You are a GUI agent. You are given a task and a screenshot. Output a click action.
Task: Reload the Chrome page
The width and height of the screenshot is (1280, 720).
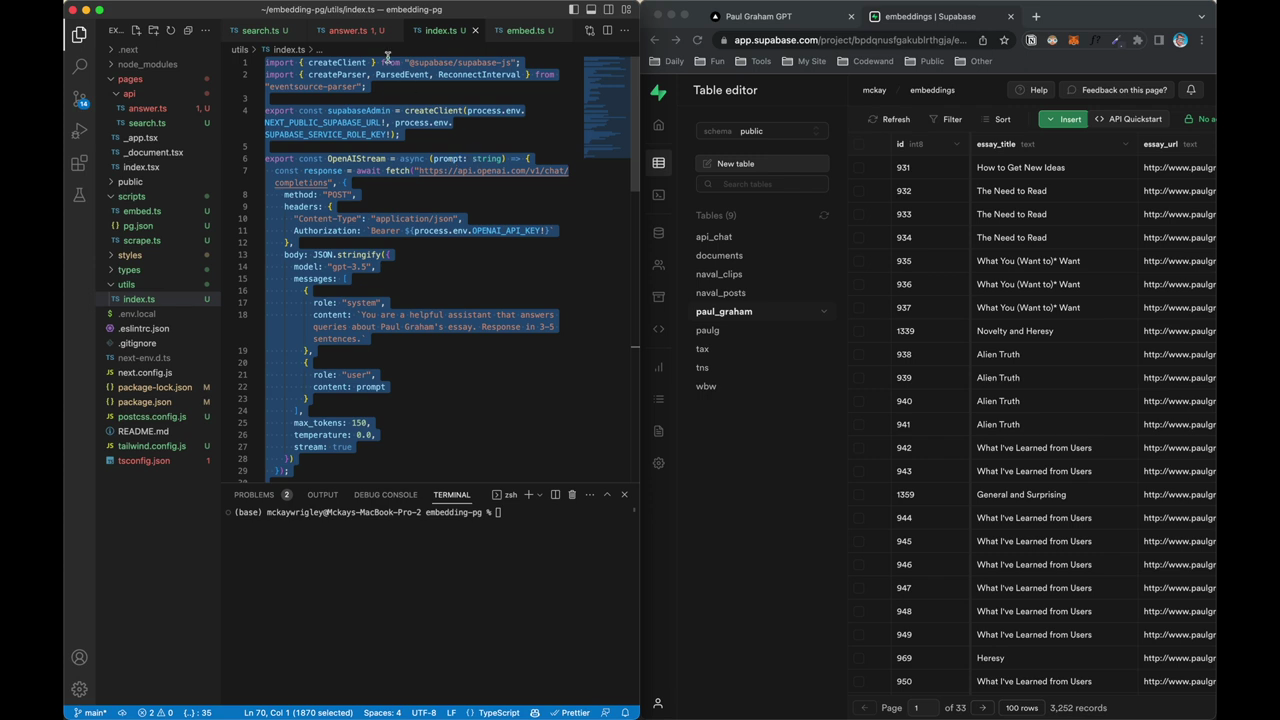point(697,40)
